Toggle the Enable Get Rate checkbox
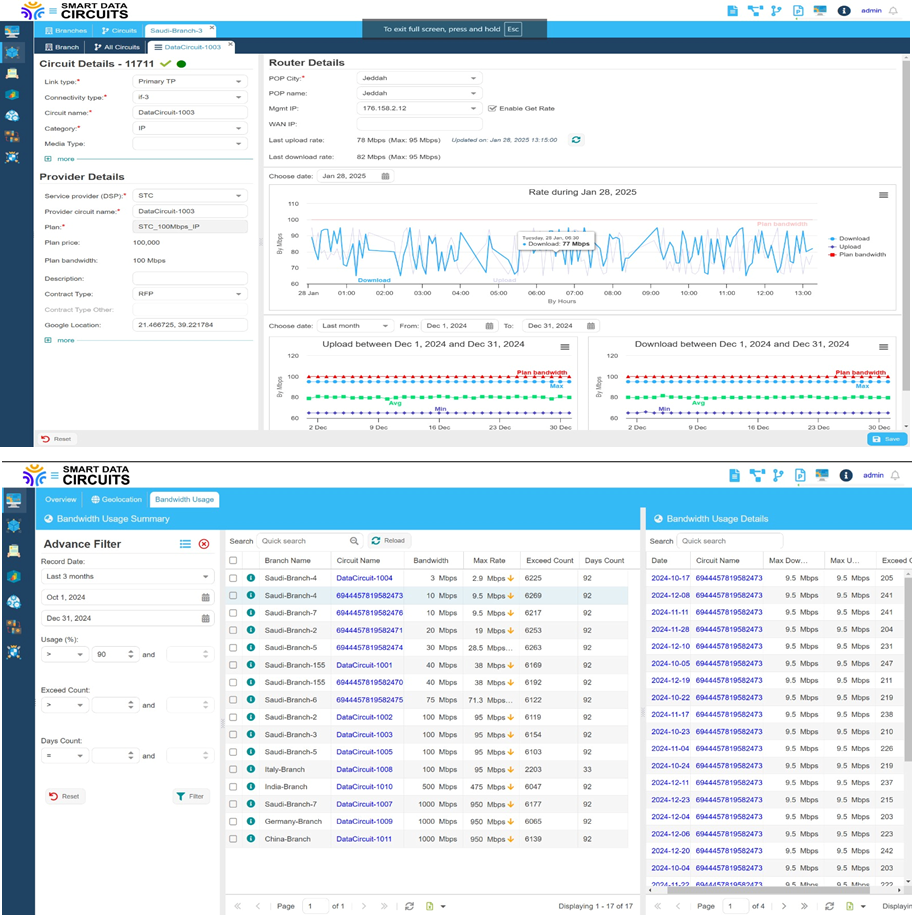 click(x=491, y=108)
